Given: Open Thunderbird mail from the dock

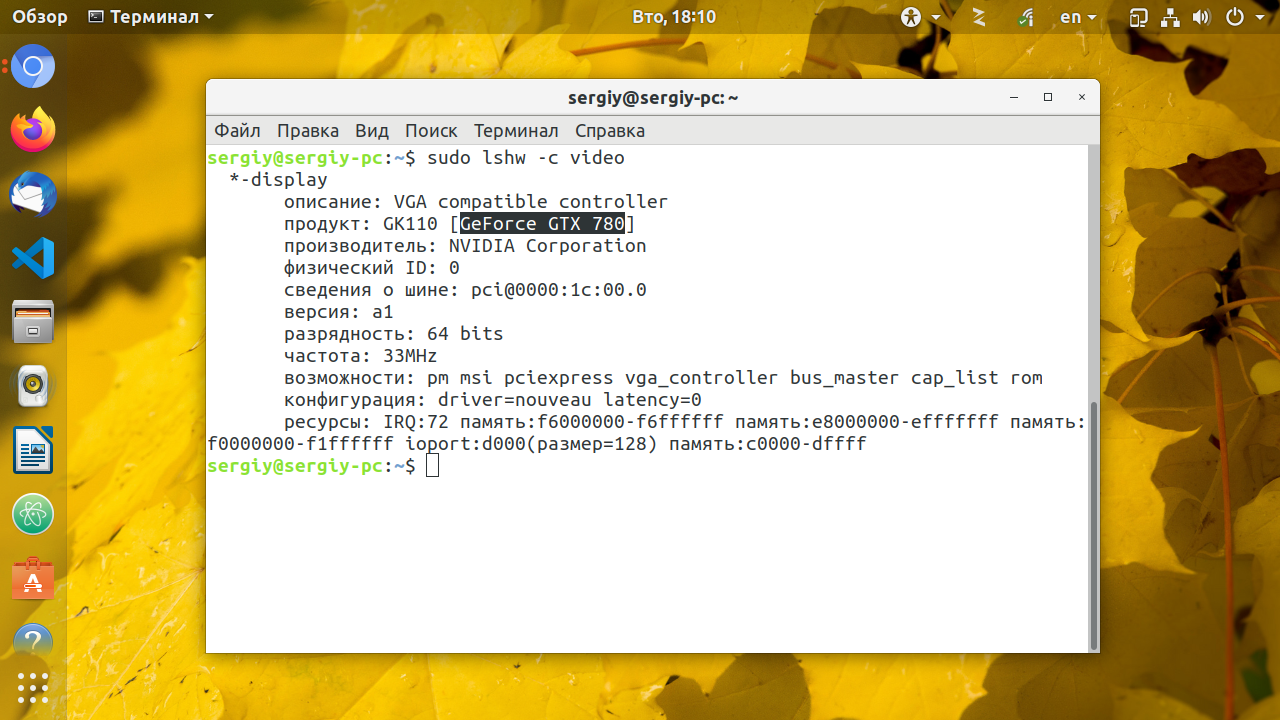Looking at the screenshot, I should point(33,194).
